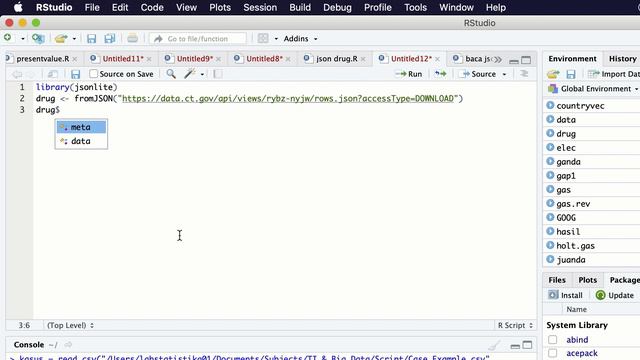Click the Compile Report notebook icon
The width and height of the screenshot is (640, 360).
(218, 74)
